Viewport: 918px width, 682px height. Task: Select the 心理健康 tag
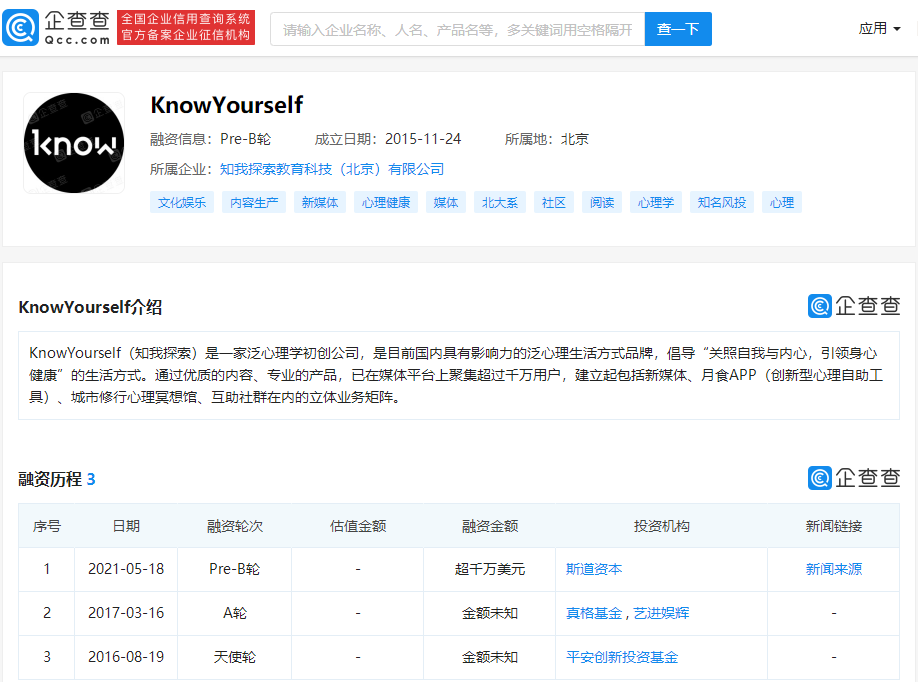click(x=386, y=203)
